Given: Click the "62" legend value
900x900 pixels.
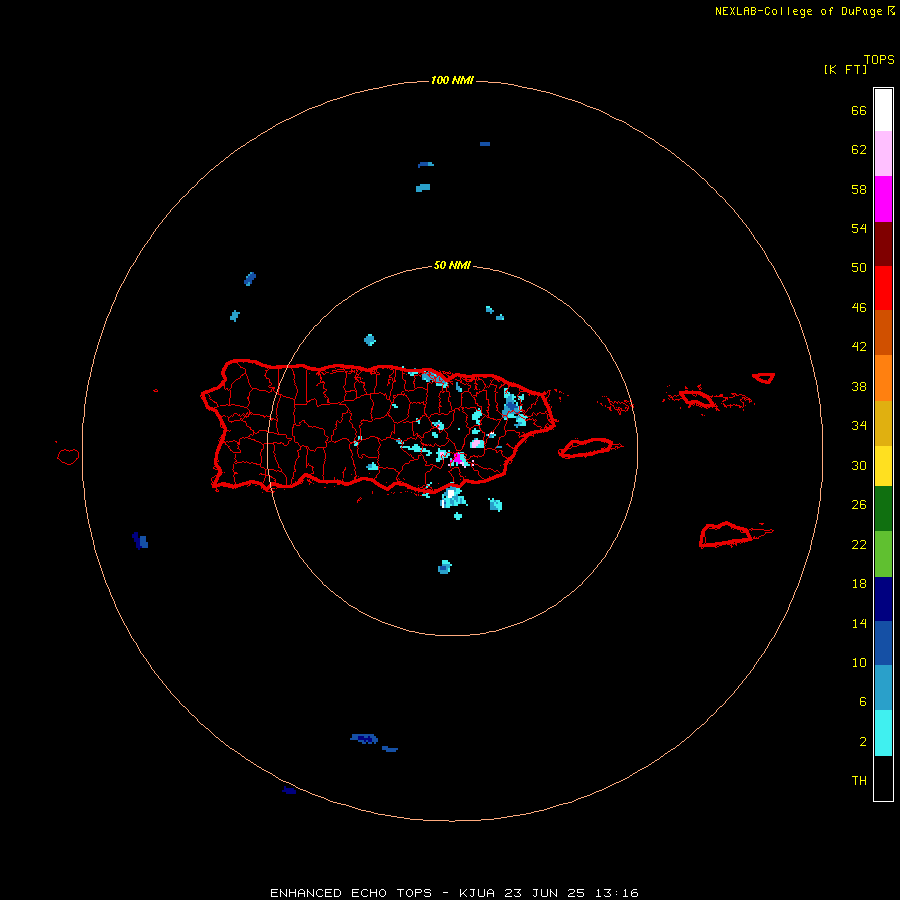Looking at the screenshot, I should (x=859, y=150).
